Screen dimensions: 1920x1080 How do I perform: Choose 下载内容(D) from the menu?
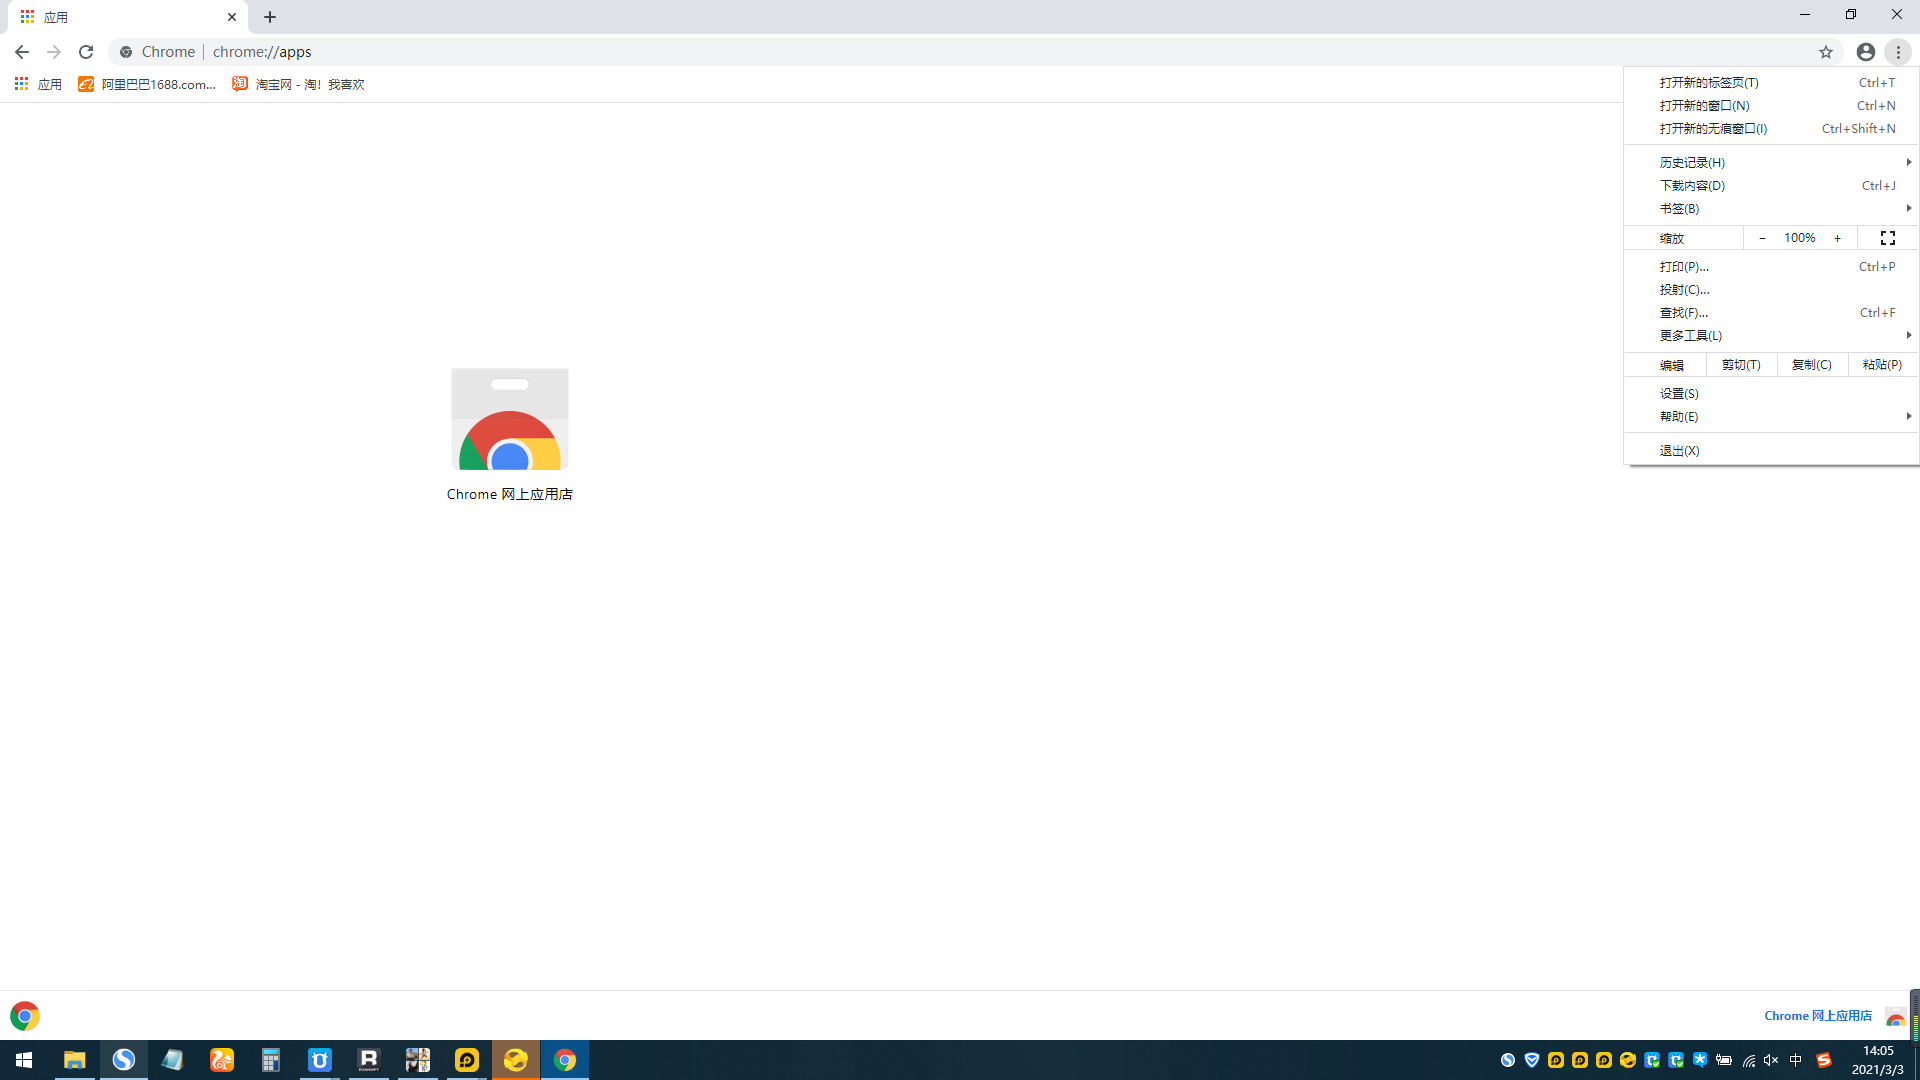[x=1692, y=185]
